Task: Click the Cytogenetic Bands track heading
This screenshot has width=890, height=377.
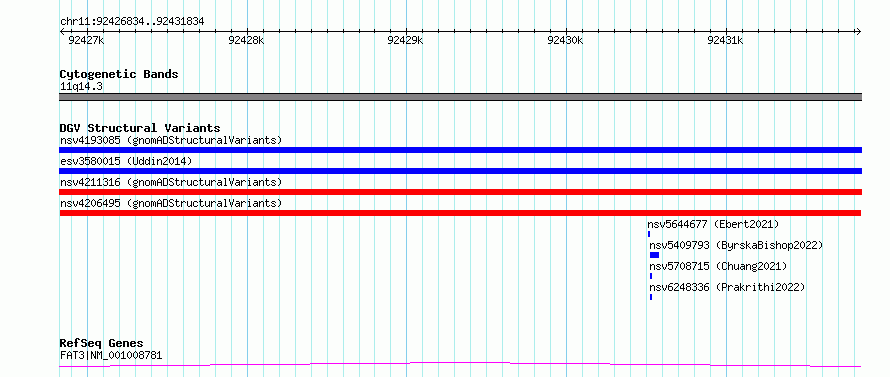Action: (x=119, y=74)
